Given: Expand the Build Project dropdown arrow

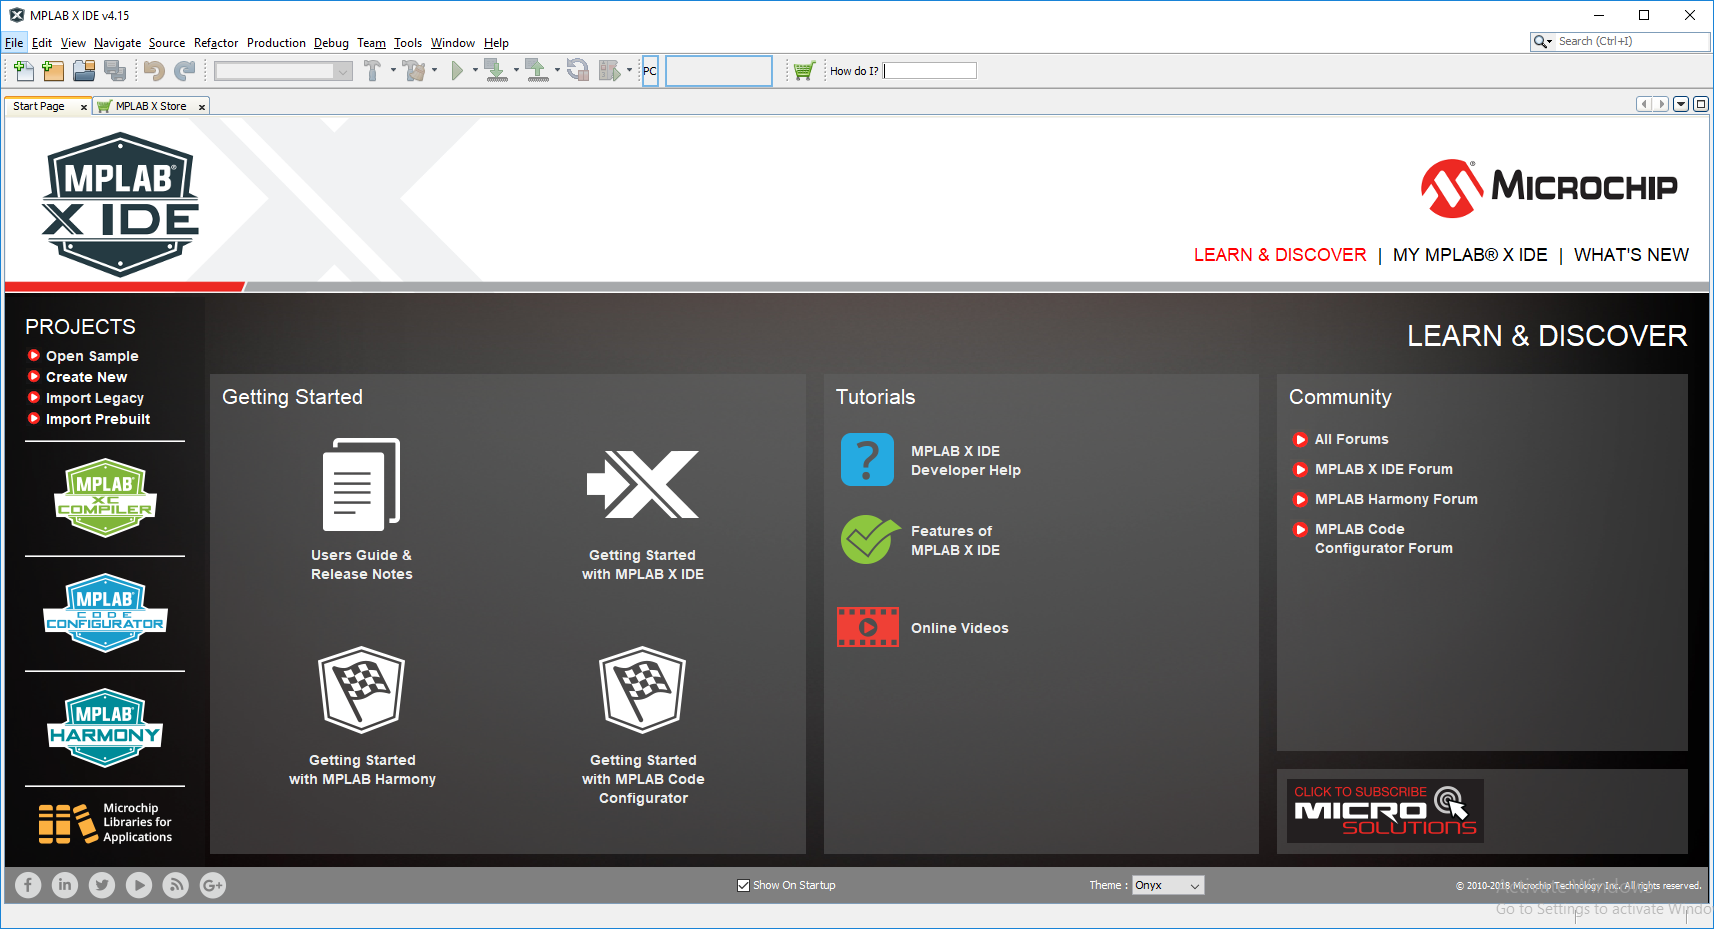Looking at the screenshot, I should [393, 70].
